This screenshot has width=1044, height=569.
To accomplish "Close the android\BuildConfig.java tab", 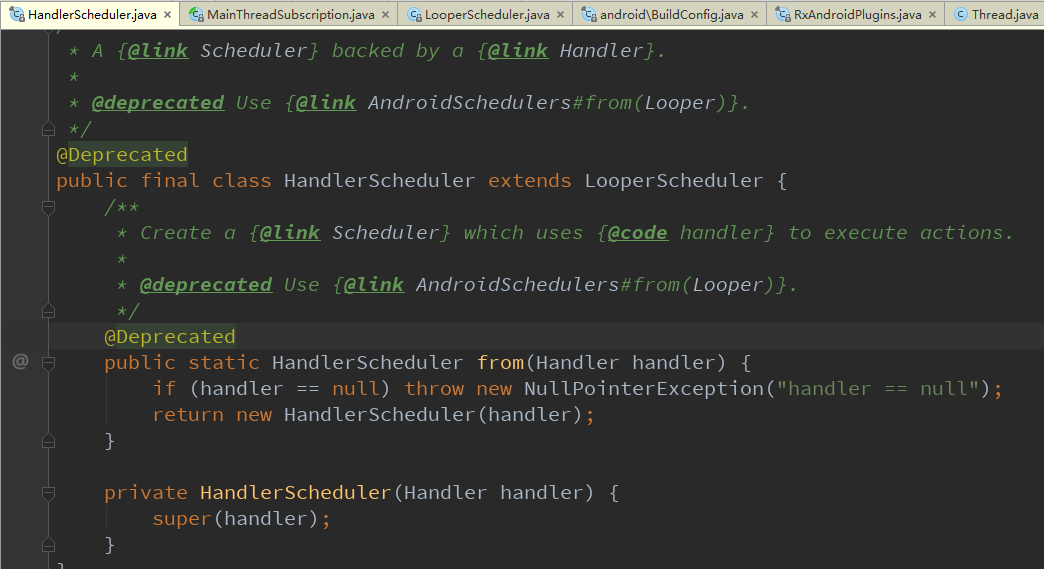I will (754, 15).
